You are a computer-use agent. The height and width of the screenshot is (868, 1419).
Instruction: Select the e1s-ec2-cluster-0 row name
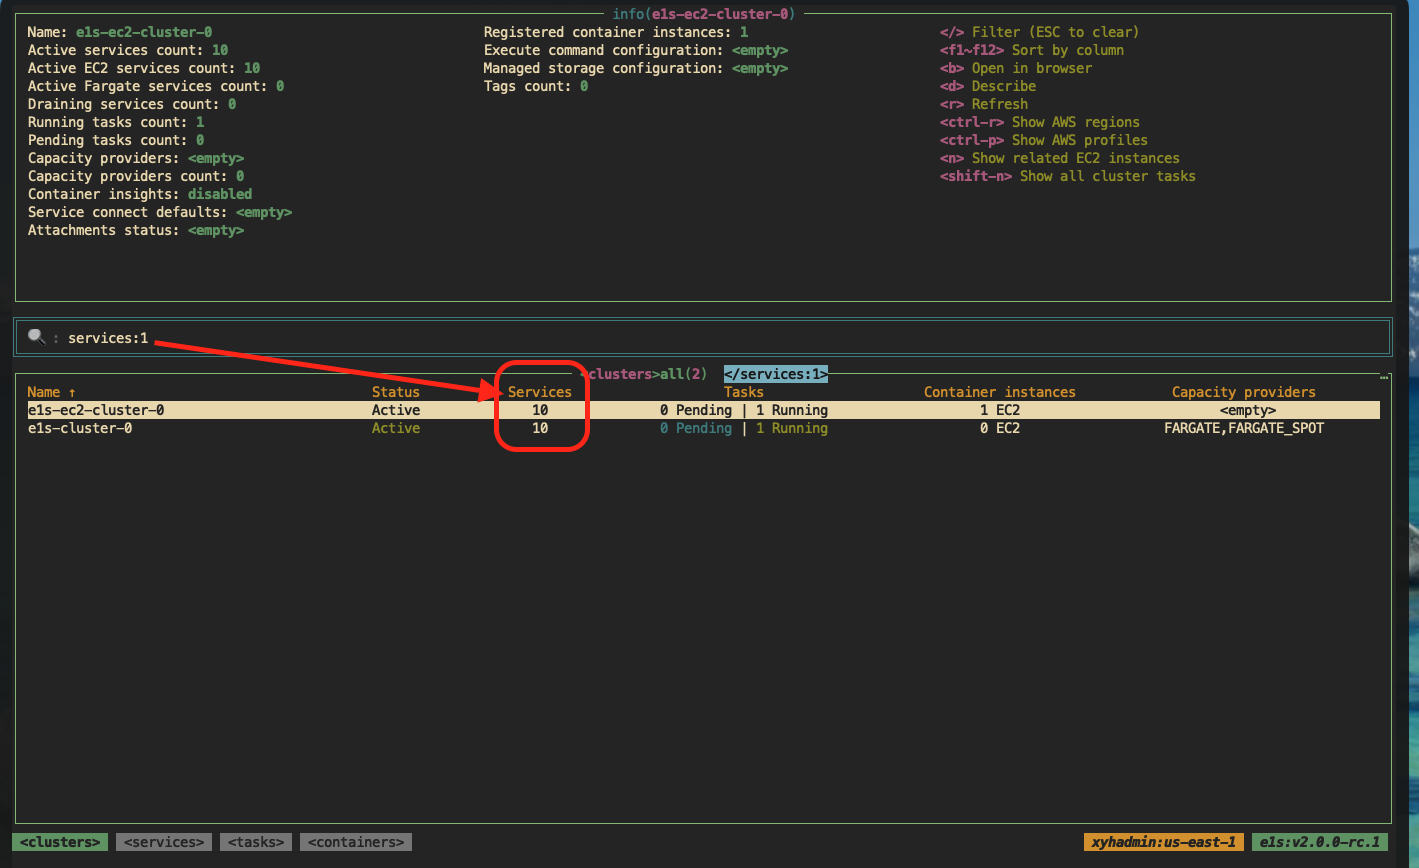click(x=96, y=410)
